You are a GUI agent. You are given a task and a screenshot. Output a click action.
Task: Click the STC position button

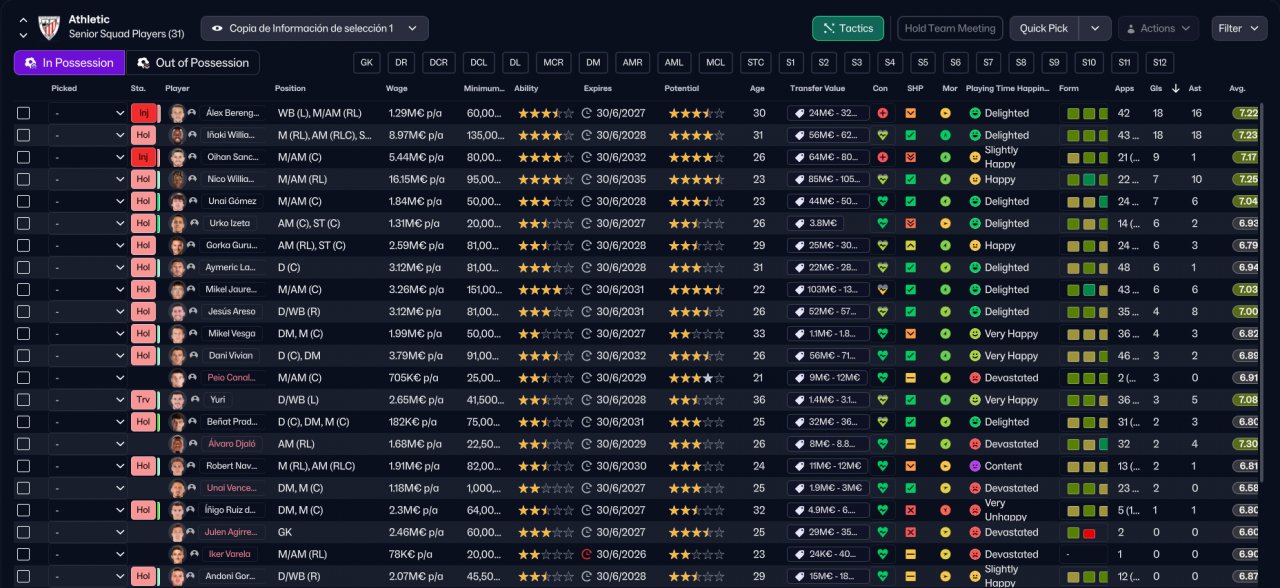[x=755, y=63]
